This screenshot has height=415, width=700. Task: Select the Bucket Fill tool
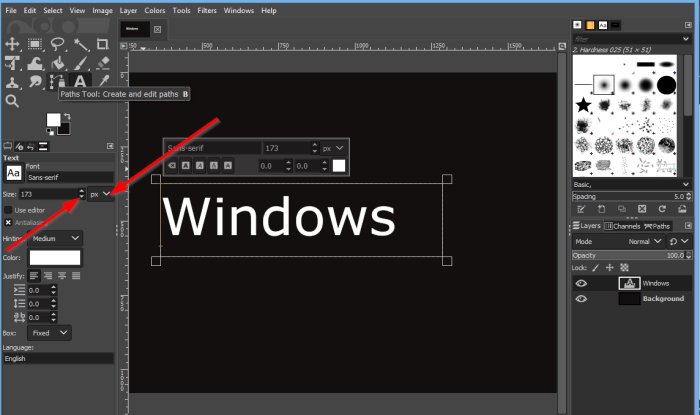click(x=58, y=63)
